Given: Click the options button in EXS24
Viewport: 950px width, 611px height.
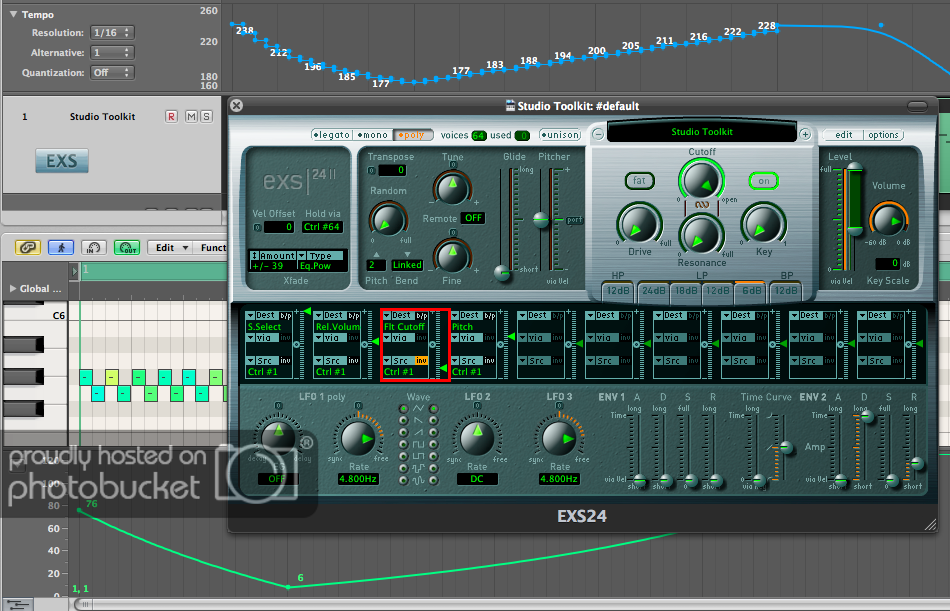Looking at the screenshot, I should (883, 134).
